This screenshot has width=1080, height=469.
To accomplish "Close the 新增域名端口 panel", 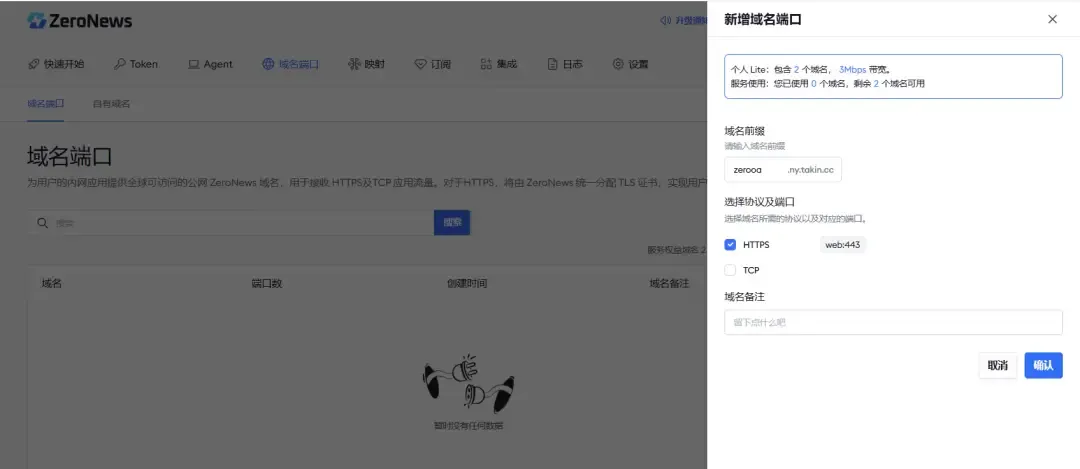I will 1052,19.
